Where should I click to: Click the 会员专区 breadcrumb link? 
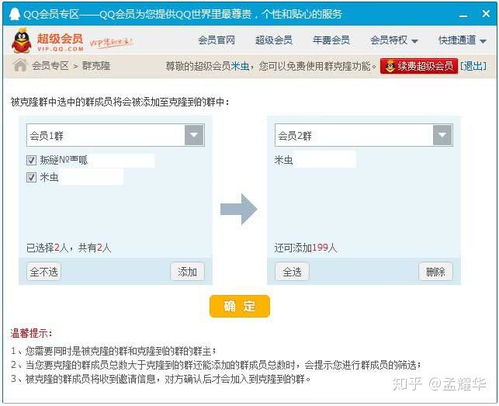pos(50,65)
